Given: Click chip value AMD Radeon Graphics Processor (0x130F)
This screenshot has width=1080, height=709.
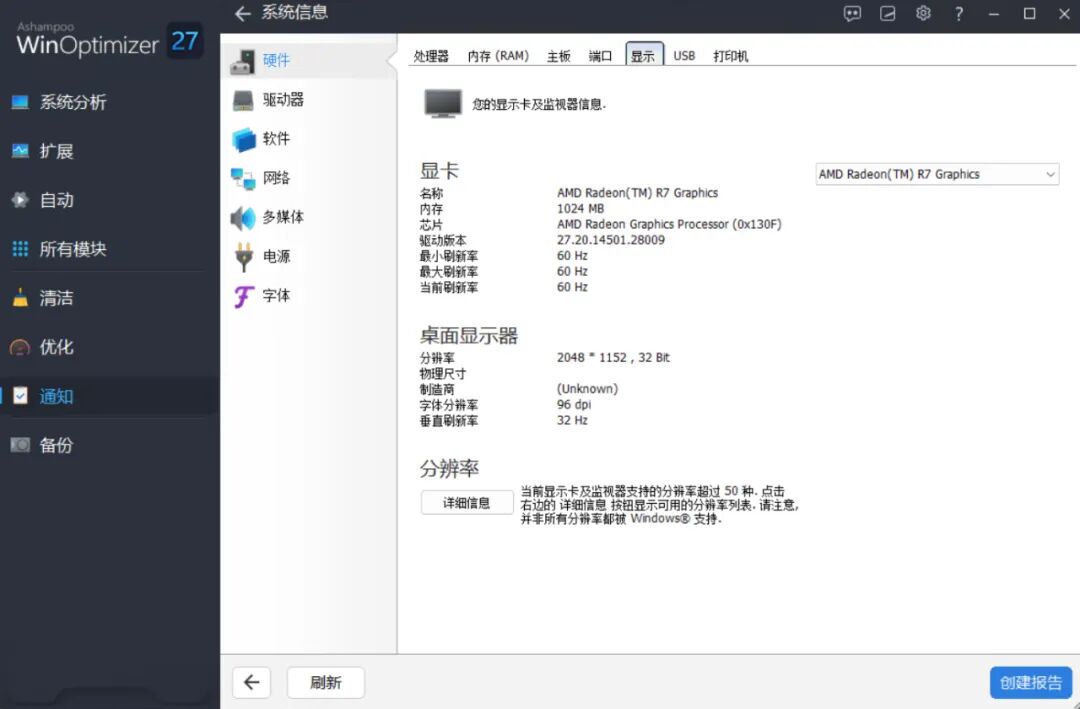Looking at the screenshot, I should coord(669,224).
